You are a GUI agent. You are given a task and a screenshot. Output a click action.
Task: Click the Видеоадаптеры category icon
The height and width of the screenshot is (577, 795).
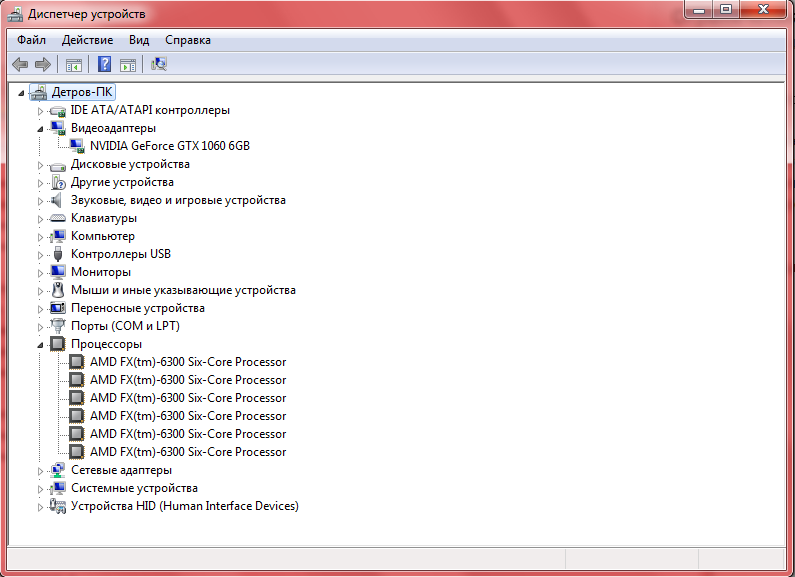[x=58, y=128]
